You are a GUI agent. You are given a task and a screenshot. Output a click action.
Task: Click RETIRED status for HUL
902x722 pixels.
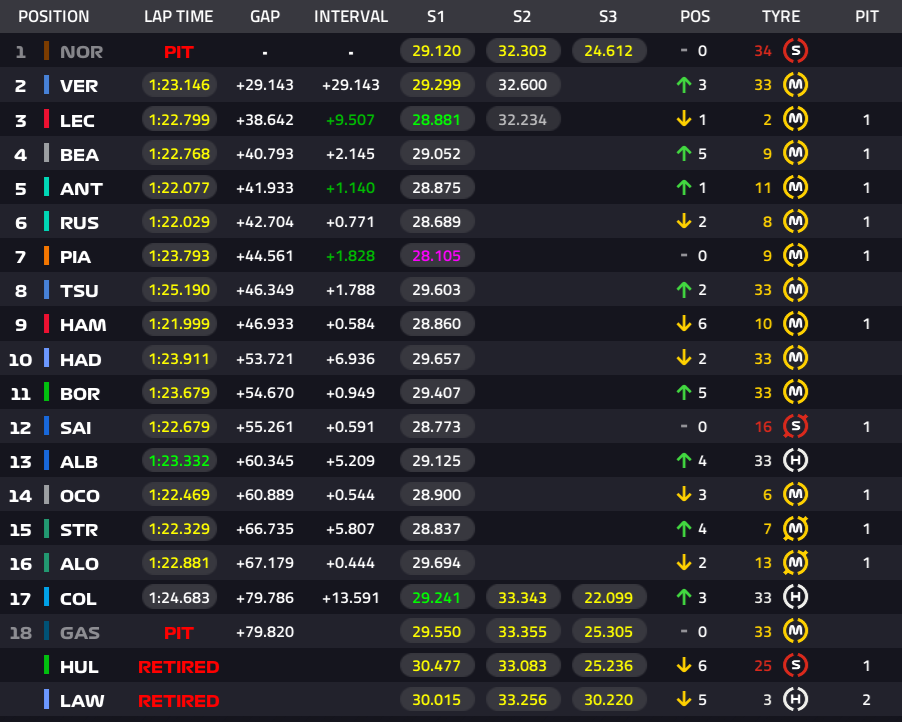point(178,667)
